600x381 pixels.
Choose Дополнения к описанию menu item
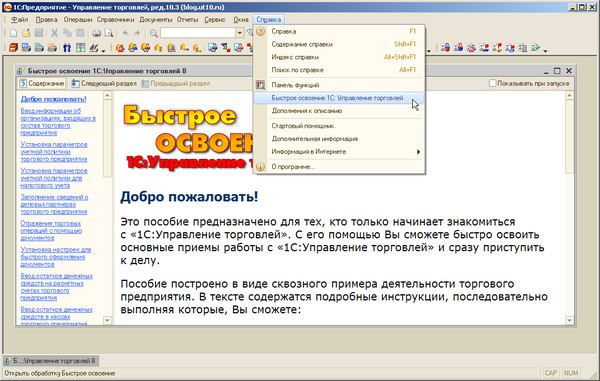coord(339,111)
